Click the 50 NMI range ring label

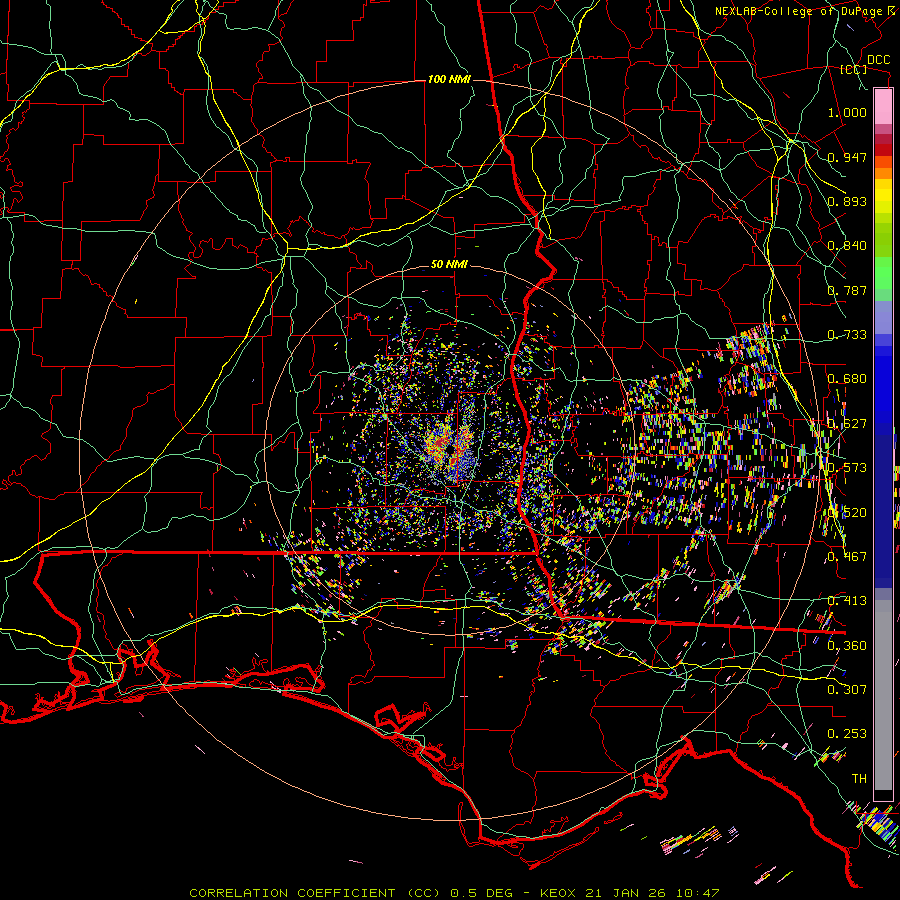(x=449, y=264)
